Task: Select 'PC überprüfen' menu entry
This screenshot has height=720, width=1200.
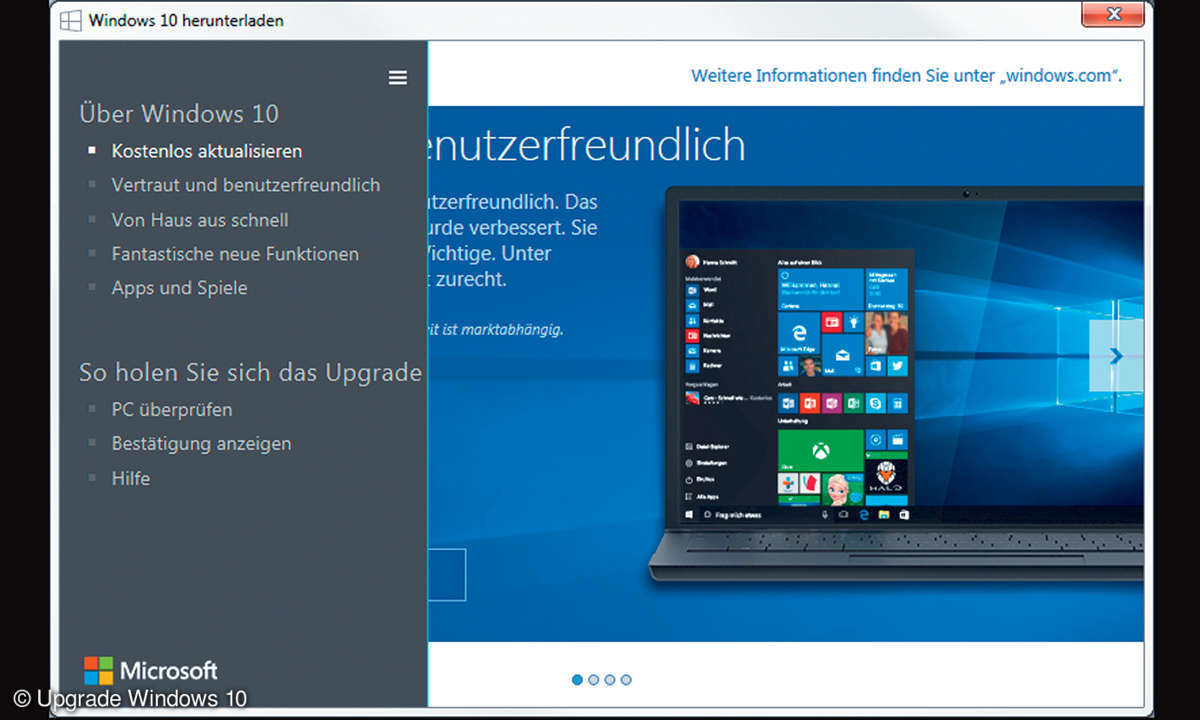Action: (172, 410)
